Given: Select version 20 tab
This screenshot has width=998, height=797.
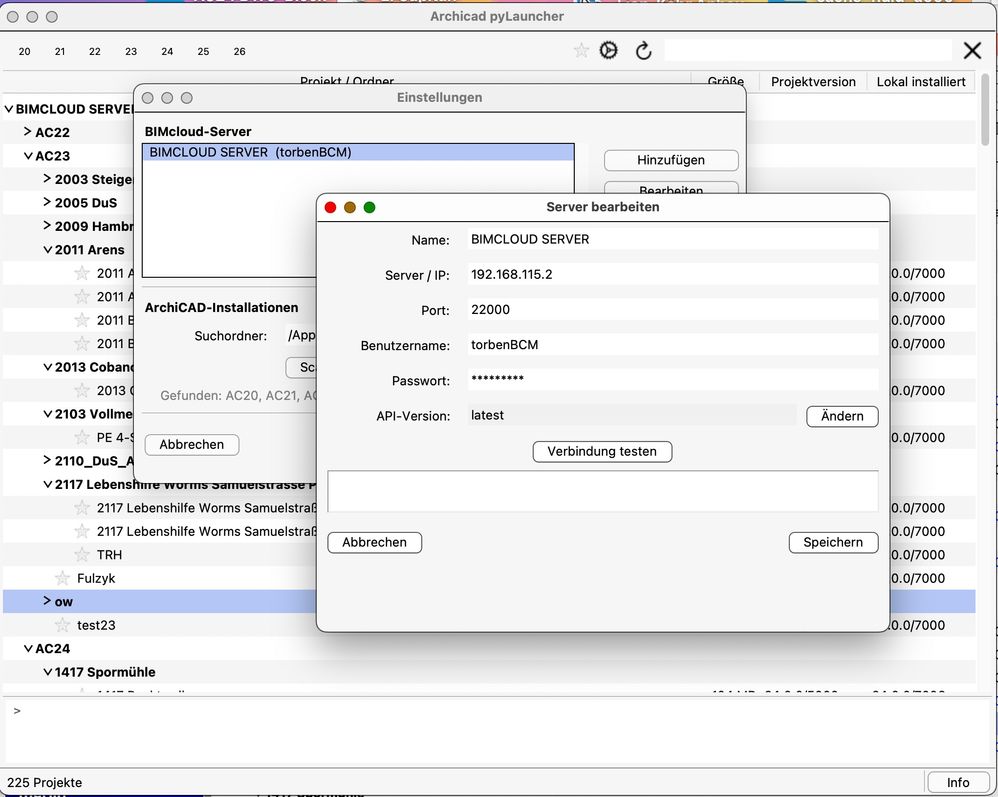Looking at the screenshot, I should pos(24,52).
